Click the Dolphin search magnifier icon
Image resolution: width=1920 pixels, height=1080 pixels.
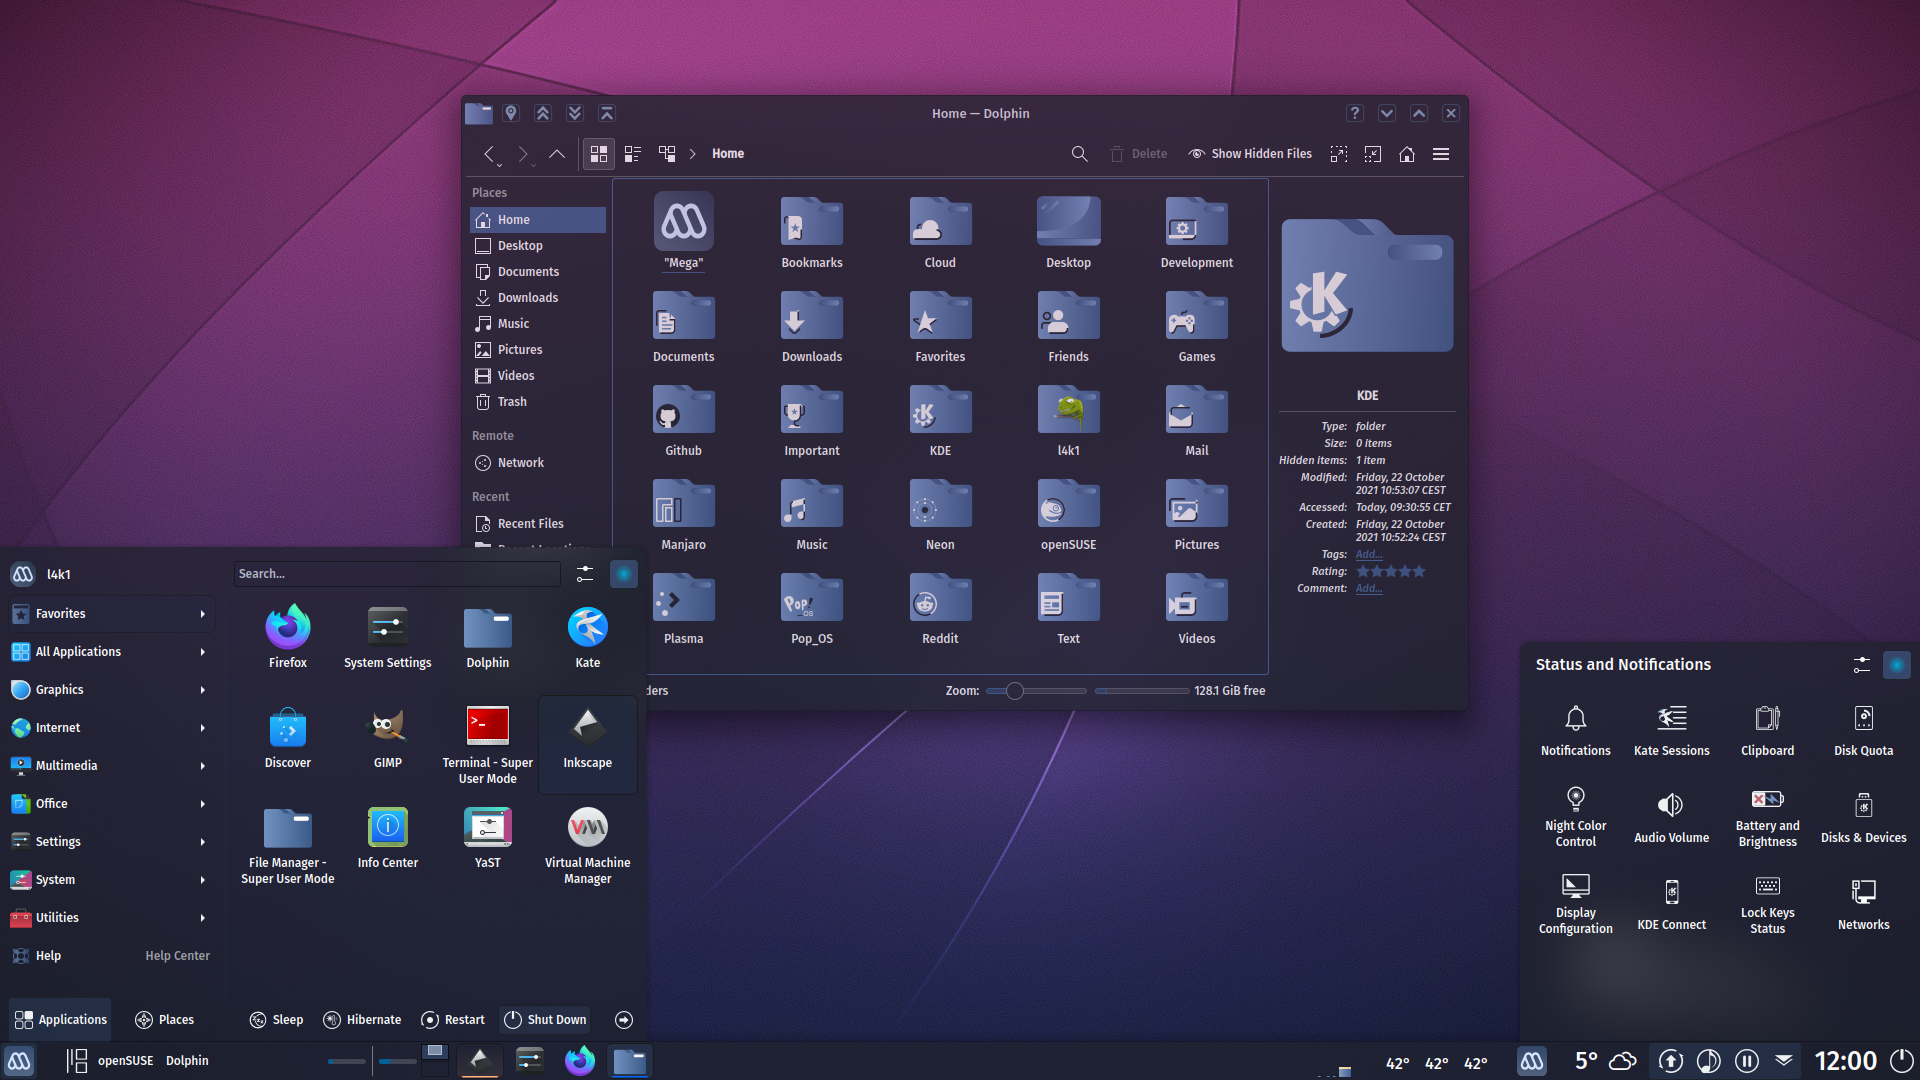(x=1079, y=154)
